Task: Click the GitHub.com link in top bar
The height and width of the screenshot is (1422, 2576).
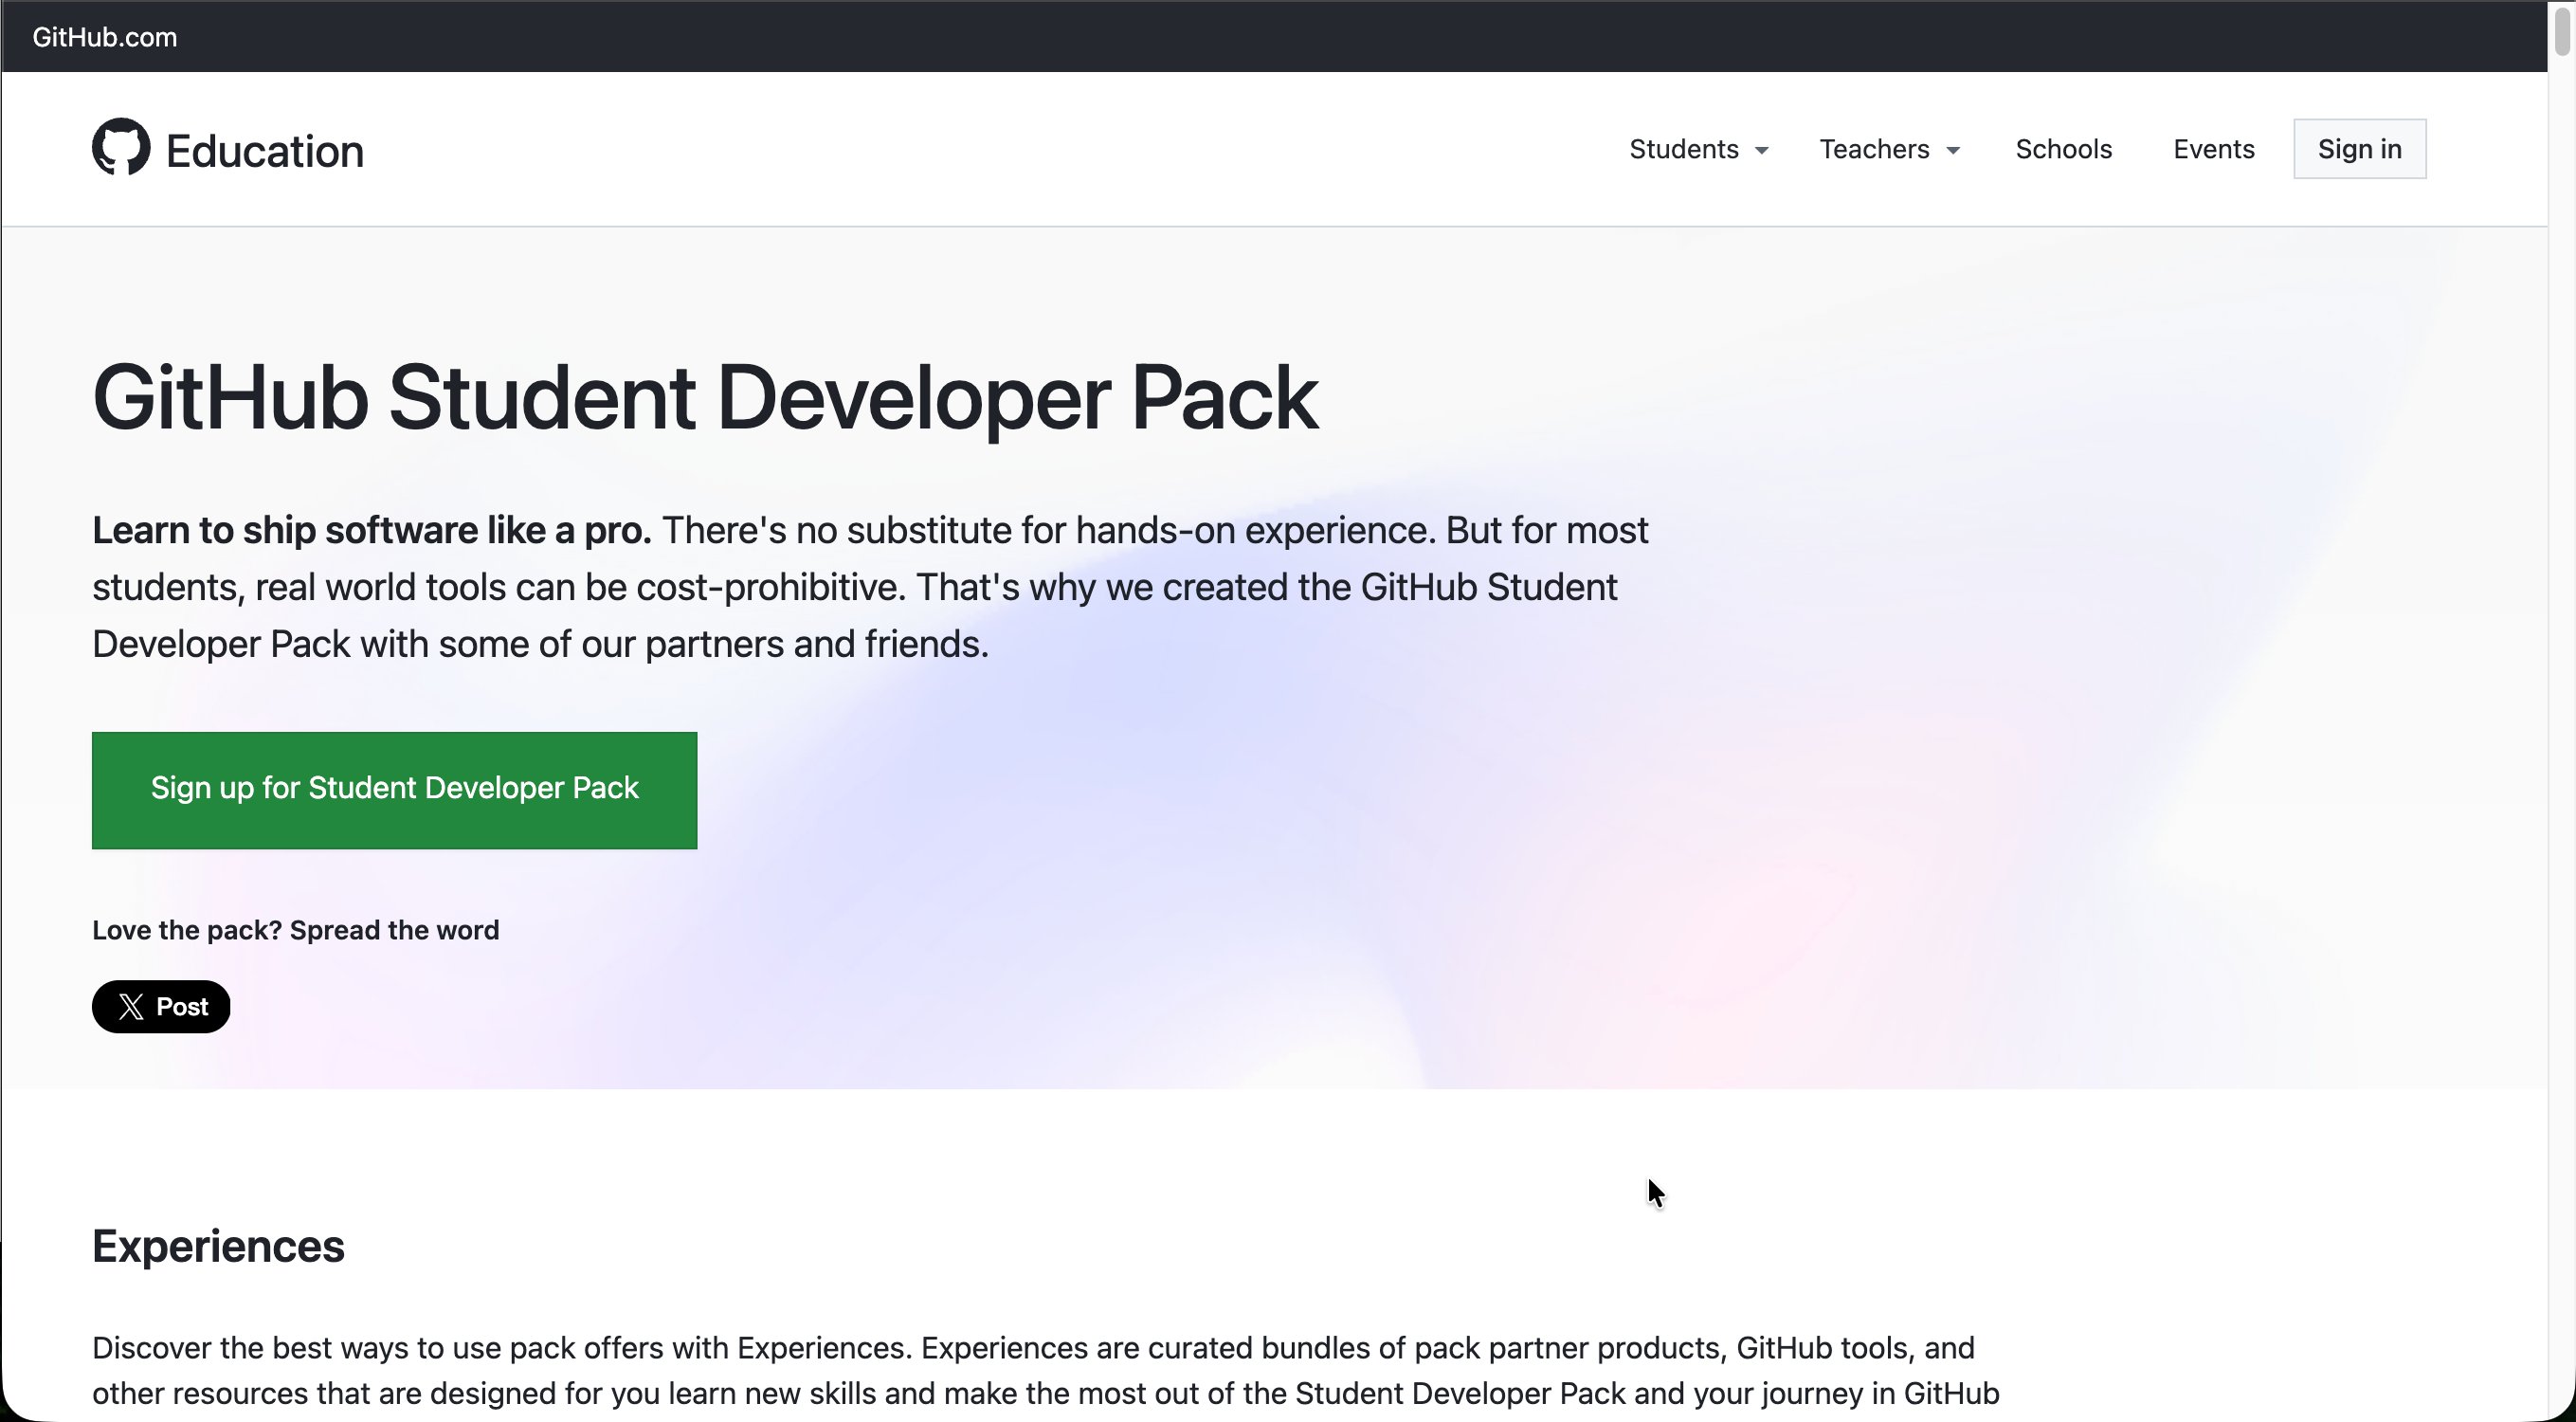Action: (105, 37)
